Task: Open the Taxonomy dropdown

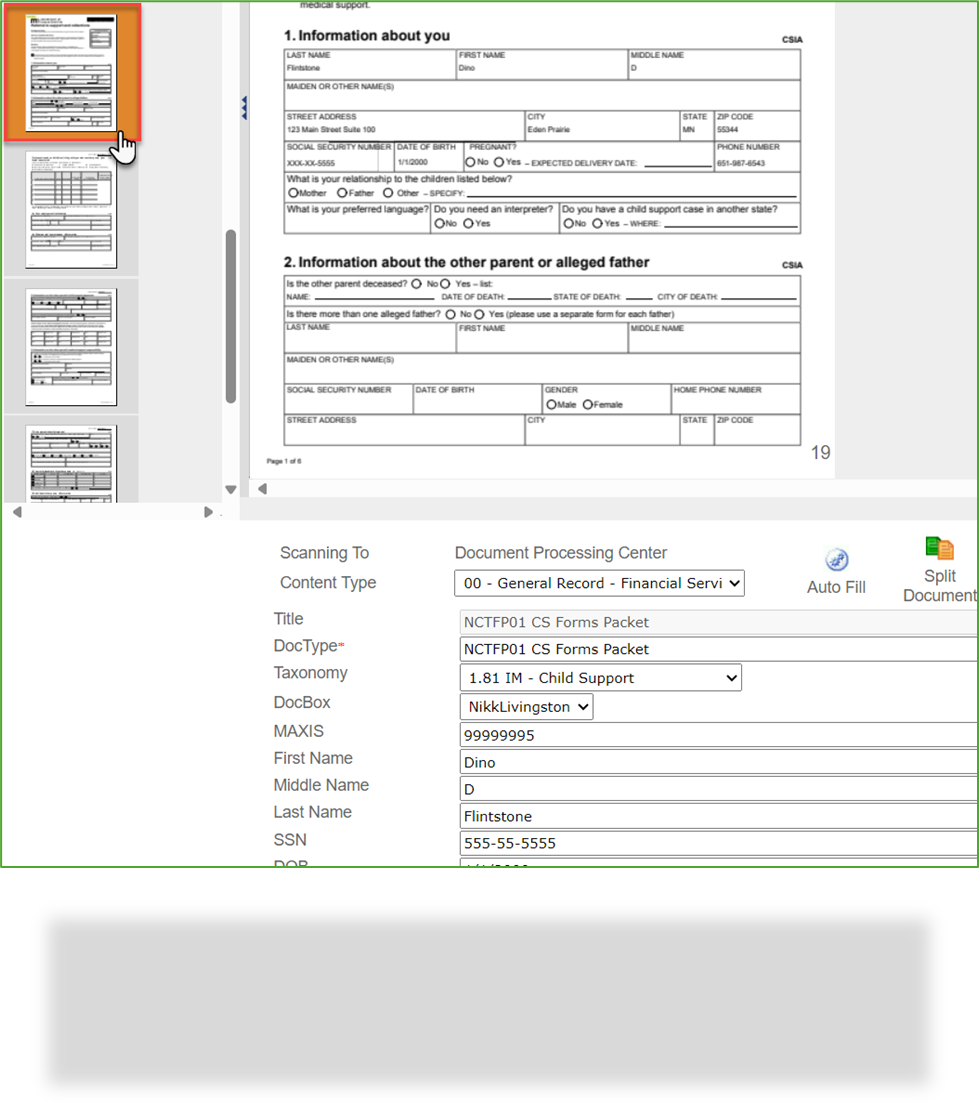Action: click(x=600, y=677)
